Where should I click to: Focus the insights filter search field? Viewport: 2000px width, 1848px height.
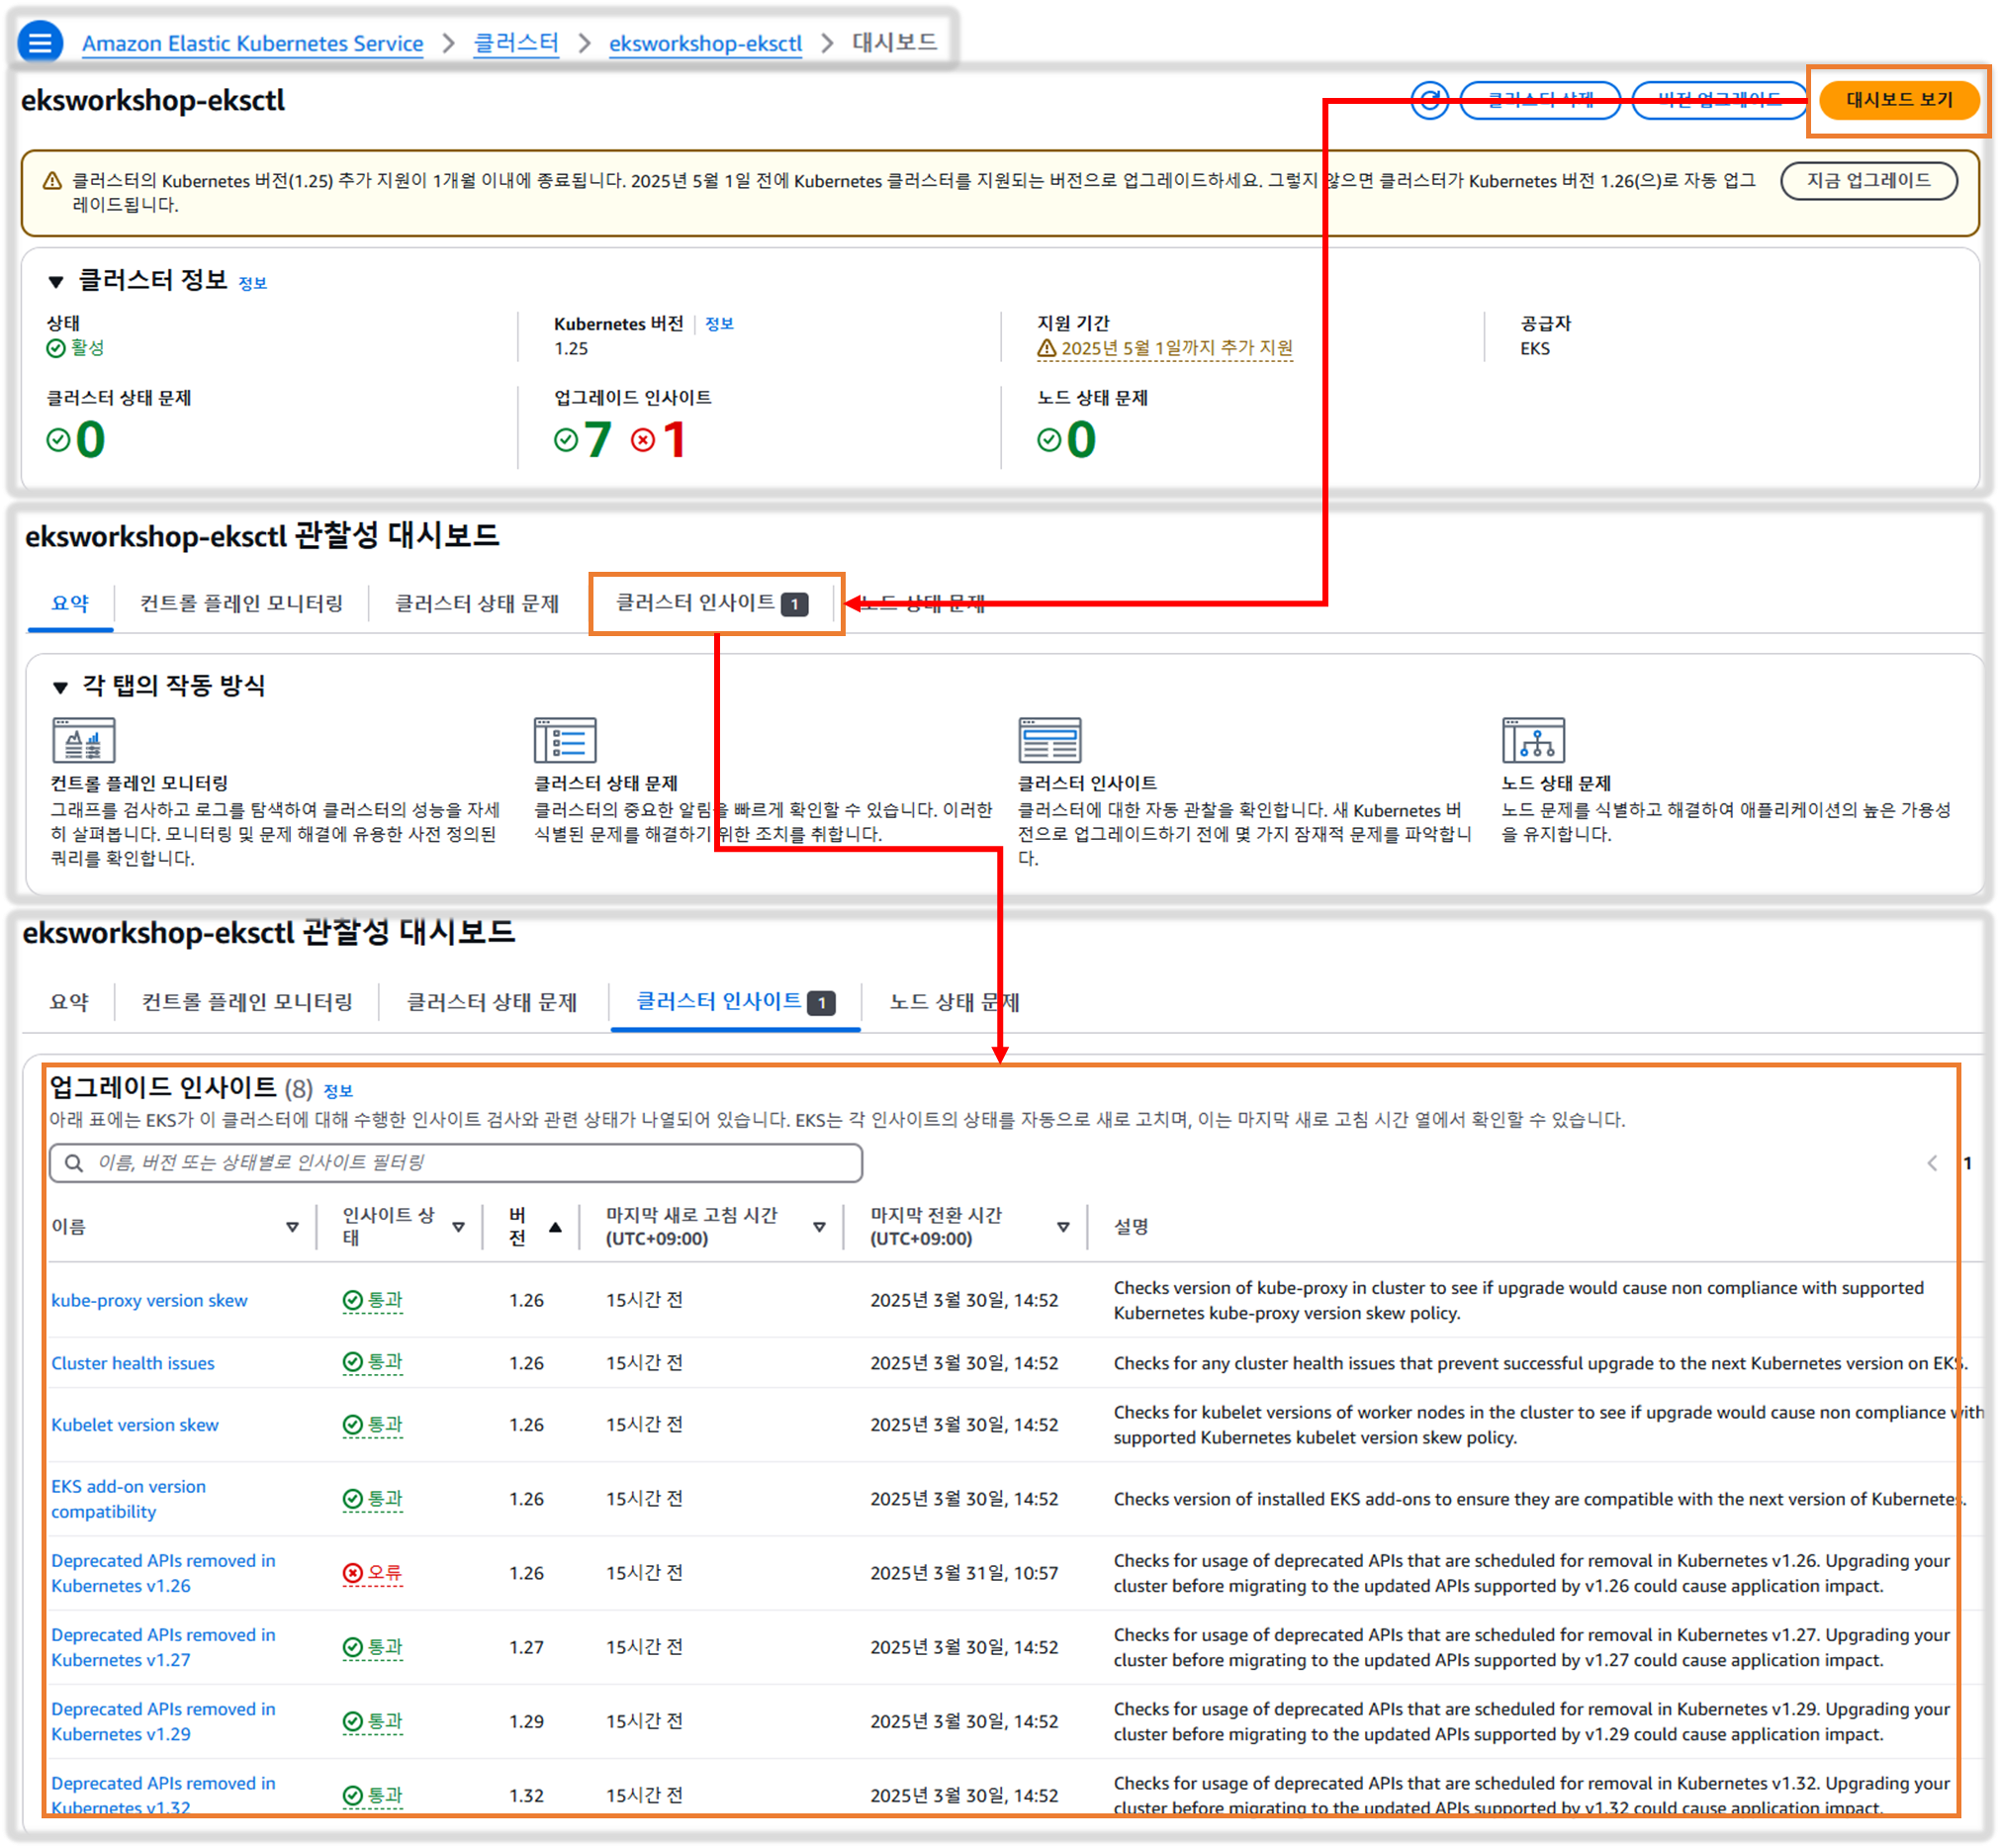470,1163
